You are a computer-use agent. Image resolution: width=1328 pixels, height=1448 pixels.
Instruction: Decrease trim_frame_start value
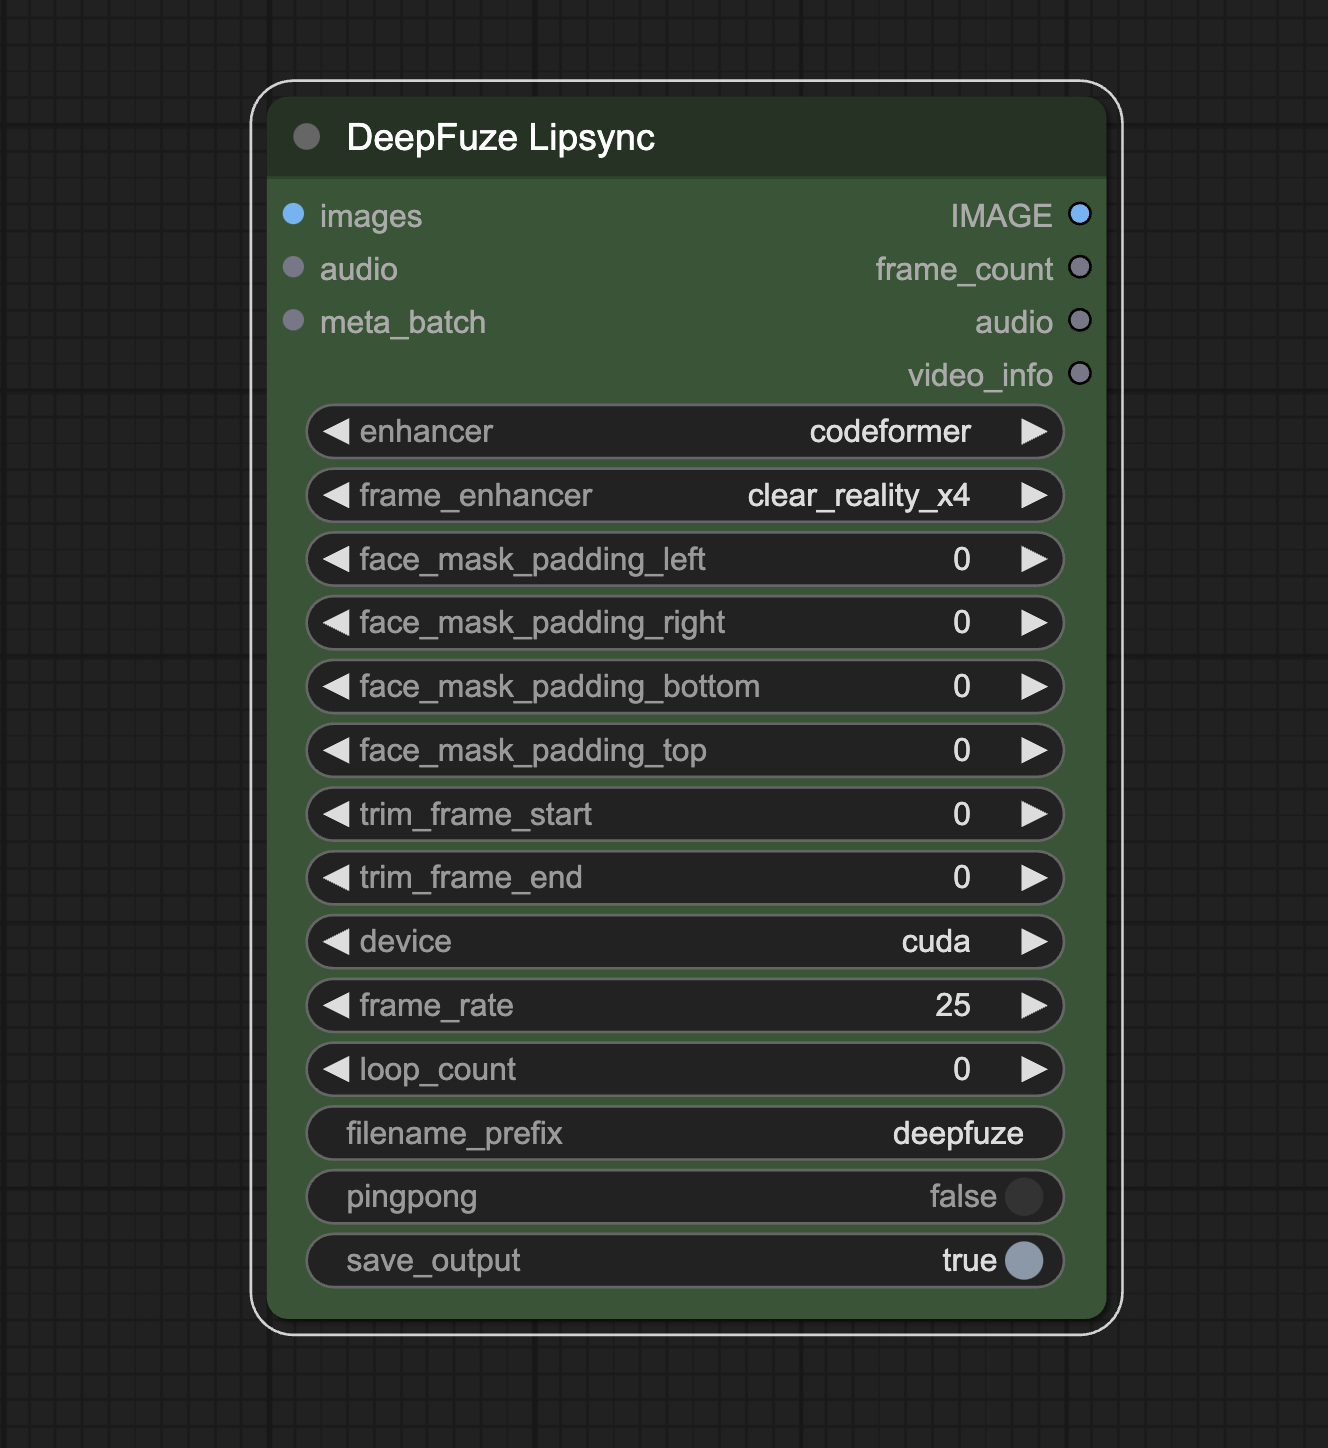tap(336, 815)
